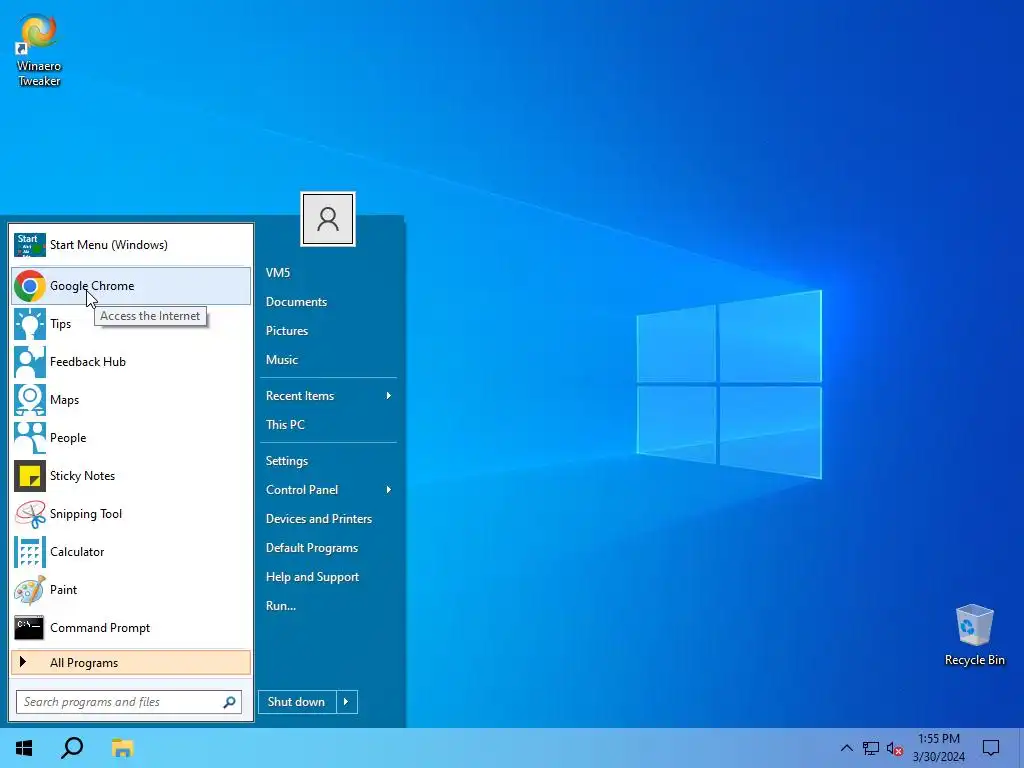Click the user account picture
Screen dimensions: 1024x768
tap(328, 219)
